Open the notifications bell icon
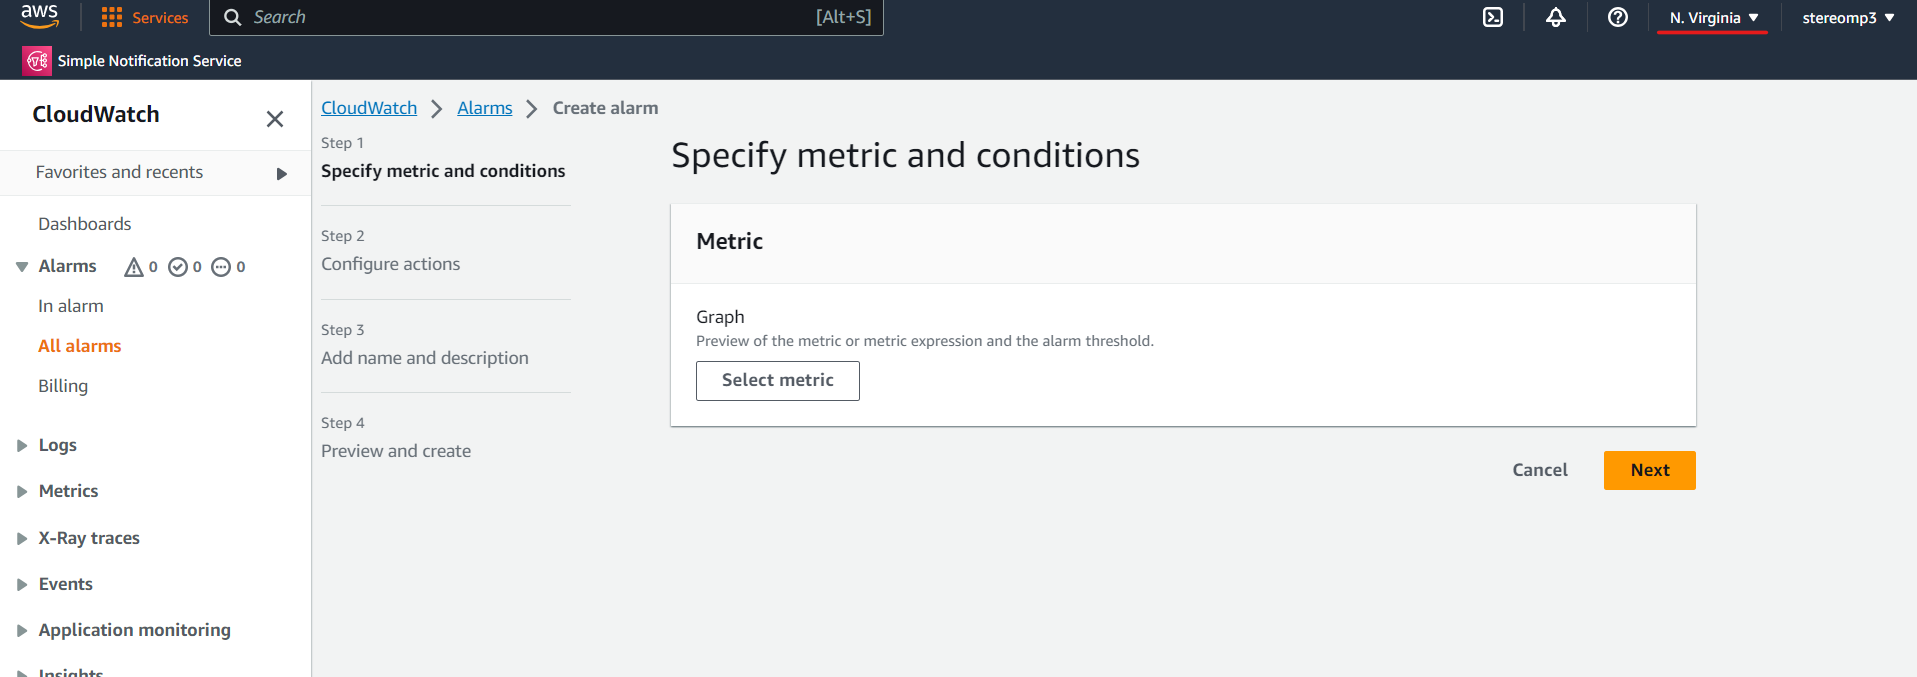 coord(1555,17)
